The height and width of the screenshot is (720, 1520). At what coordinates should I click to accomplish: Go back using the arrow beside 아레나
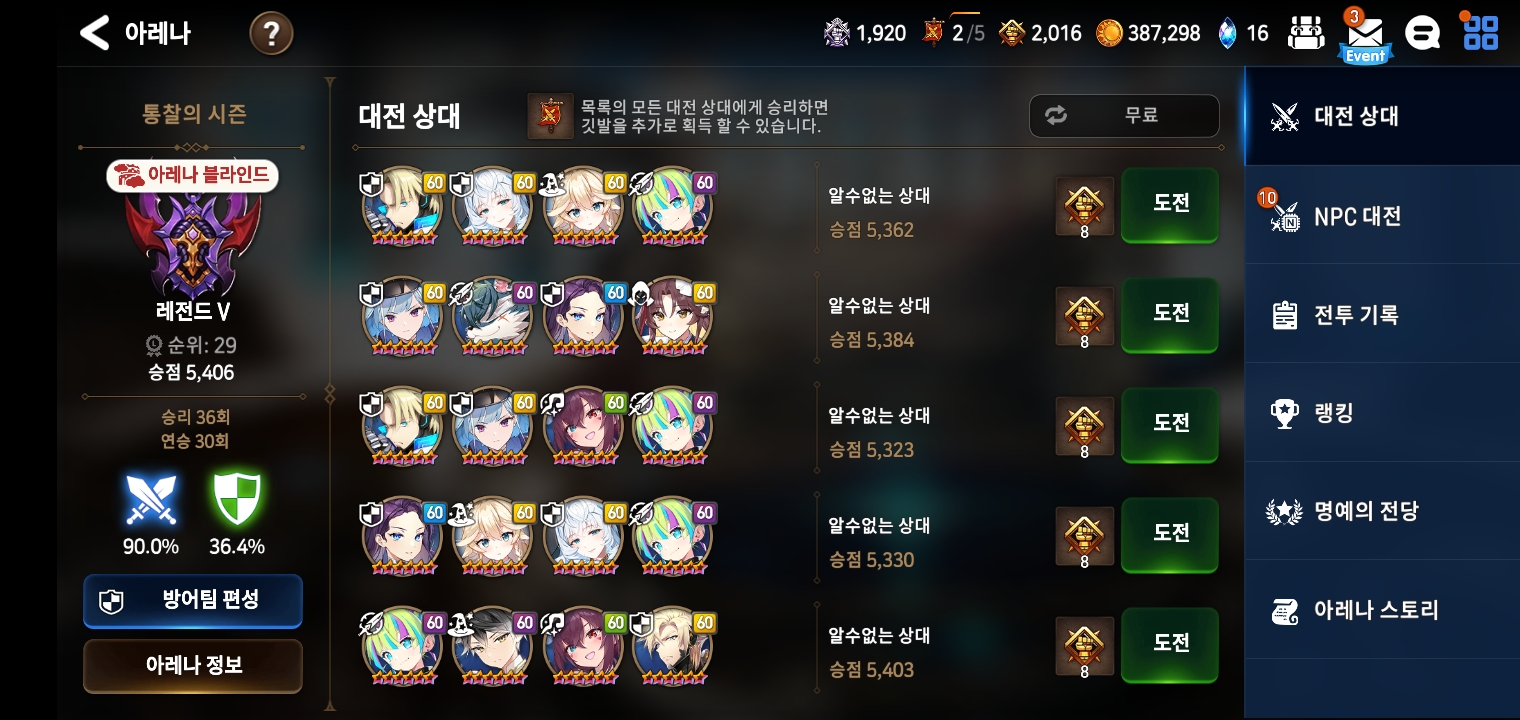click(94, 33)
